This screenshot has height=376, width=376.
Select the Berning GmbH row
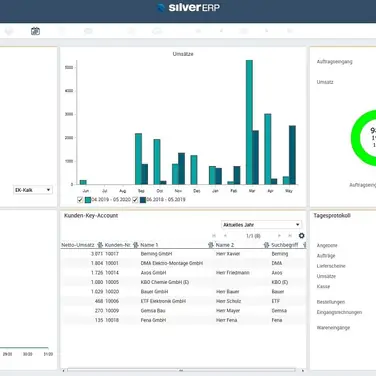pyautogui.click(x=183, y=254)
